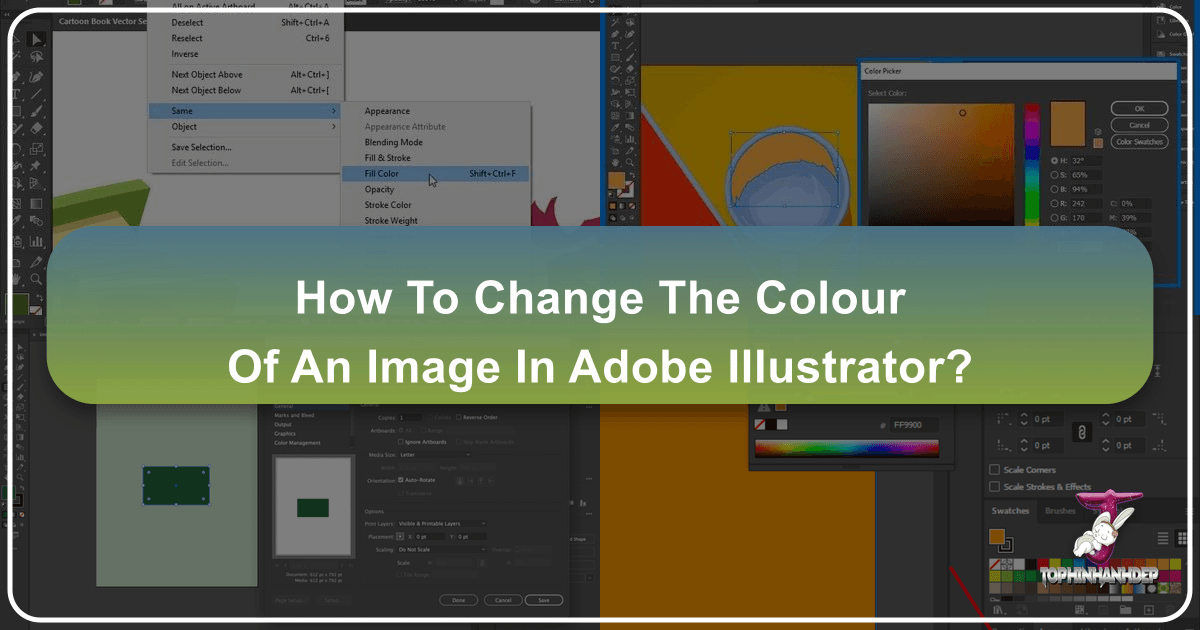Toggle the Scale Strokes & Effects checkbox

click(x=994, y=487)
